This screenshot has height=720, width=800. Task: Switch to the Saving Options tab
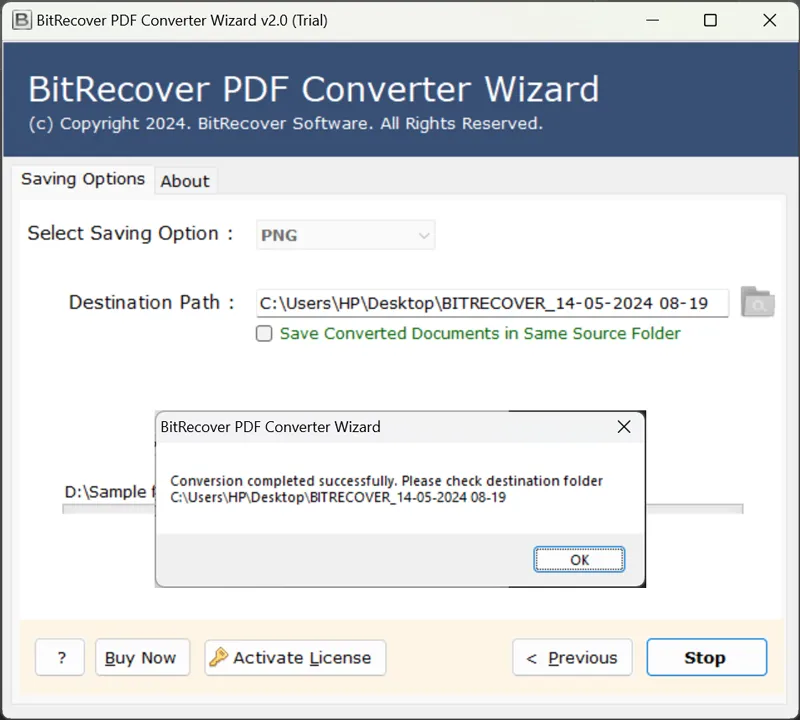pyautogui.click(x=83, y=179)
